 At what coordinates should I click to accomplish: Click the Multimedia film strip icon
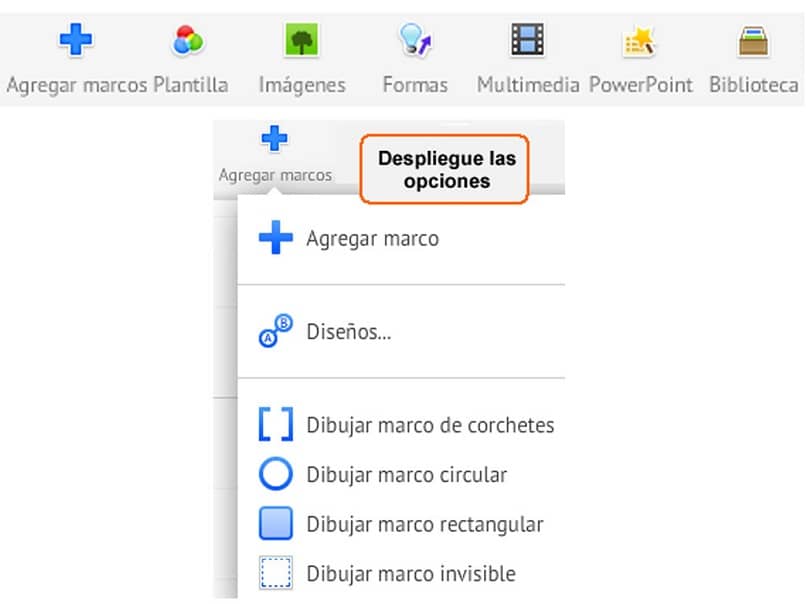click(528, 41)
